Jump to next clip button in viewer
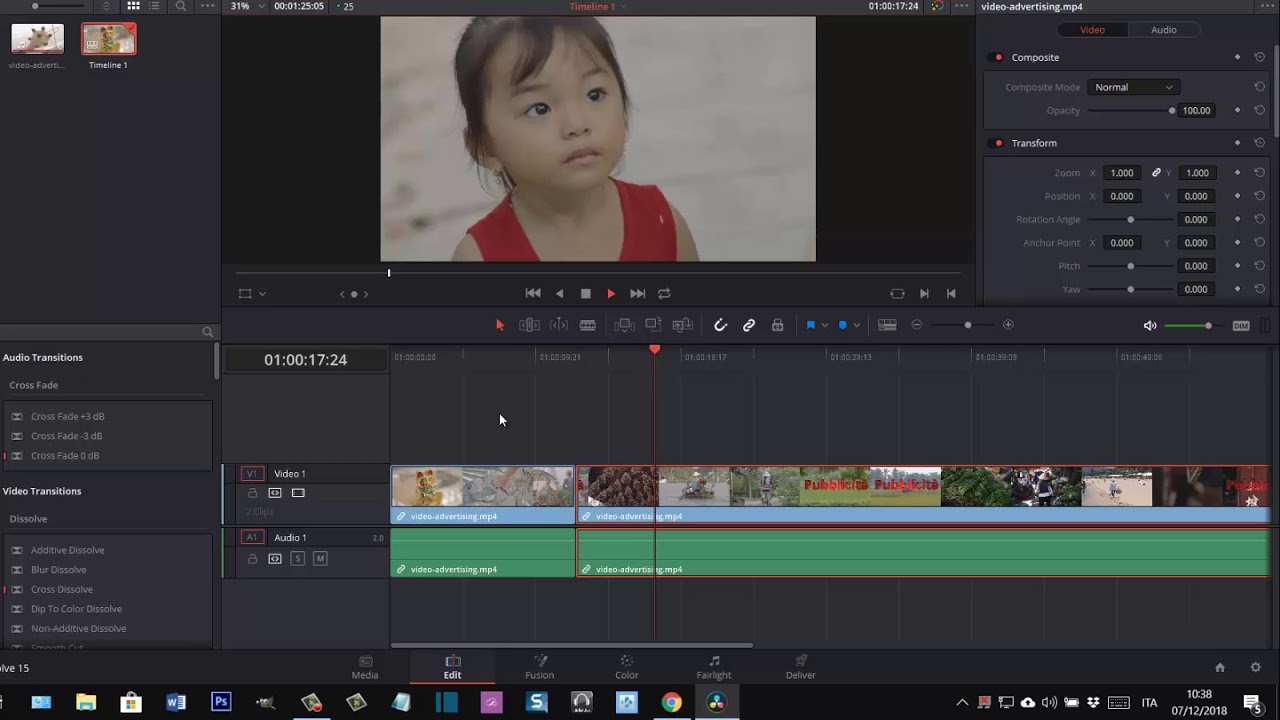This screenshot has height=720, width=1280. [x=924, y=293]
